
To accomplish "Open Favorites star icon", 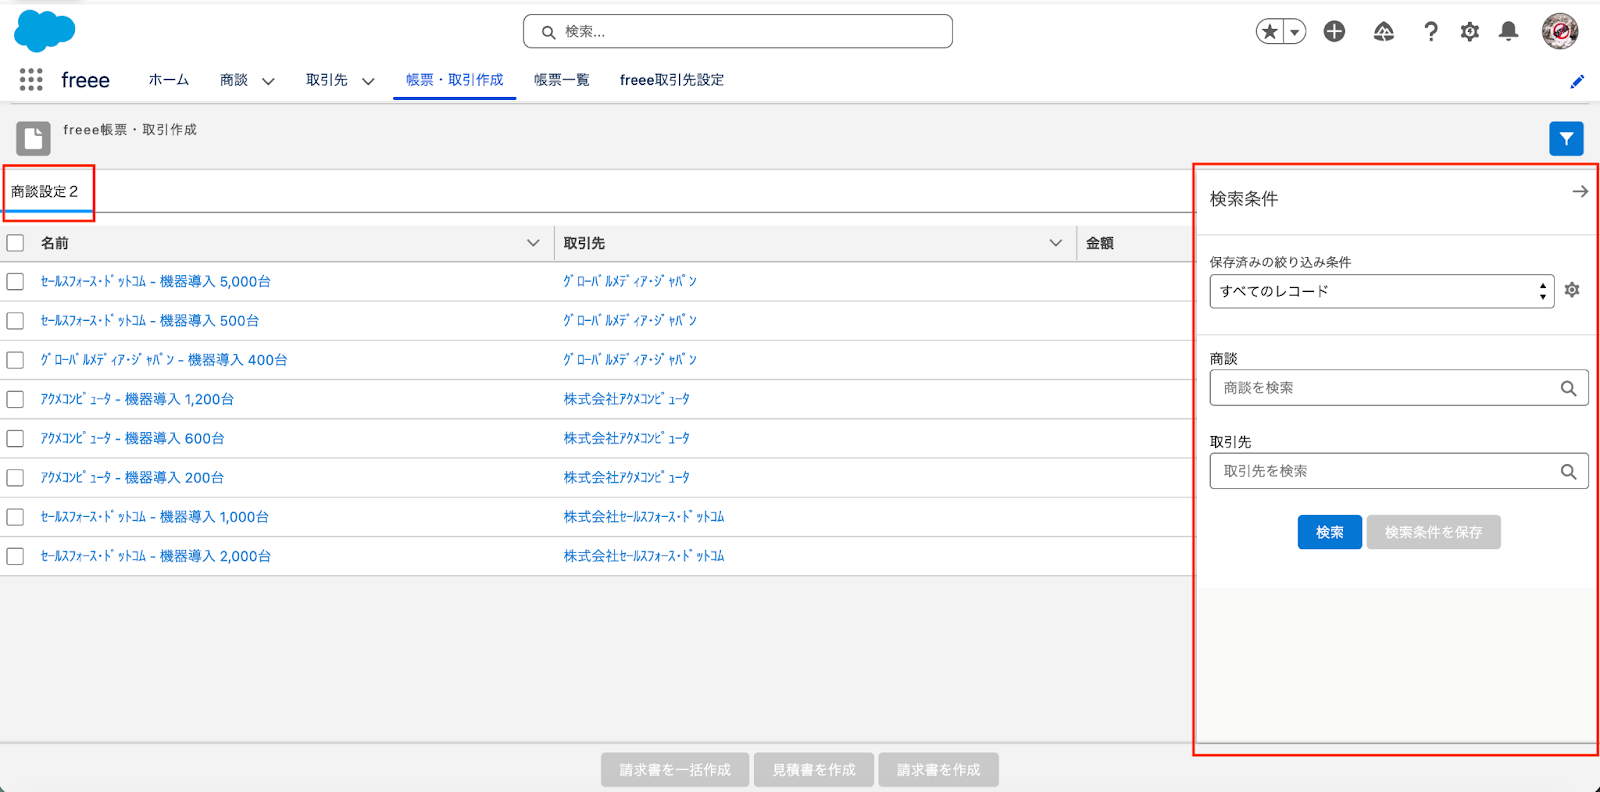I will pyautogui.click(x=1270, y=32).
